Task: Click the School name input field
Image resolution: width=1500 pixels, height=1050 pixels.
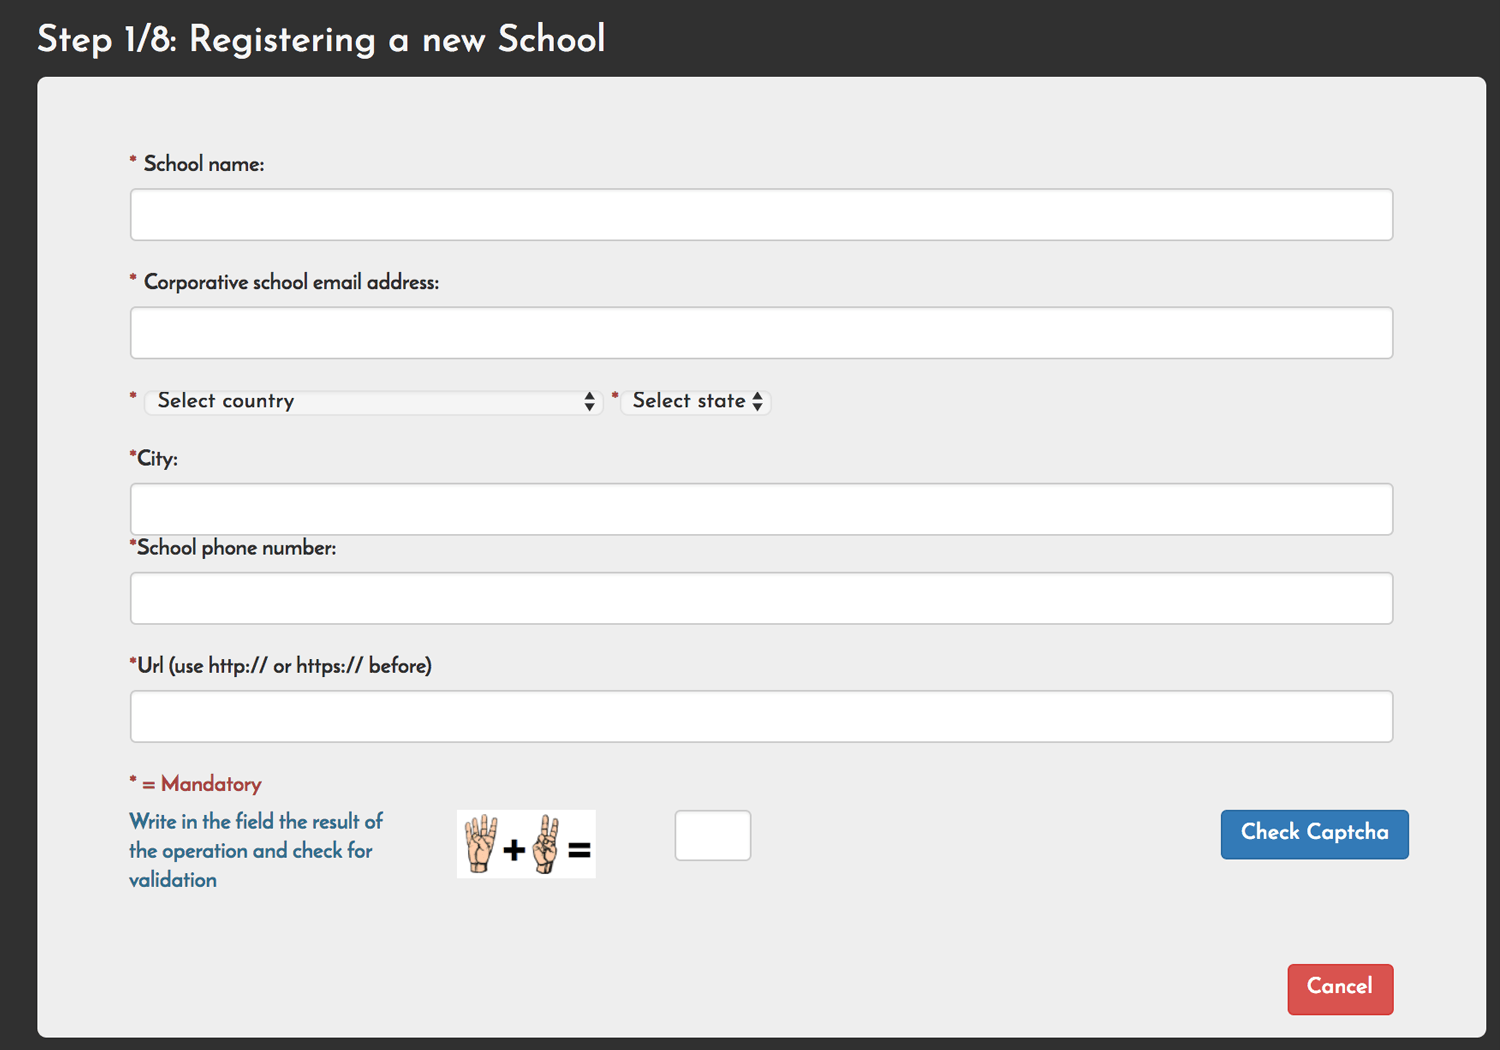Action: pos(760,214)
